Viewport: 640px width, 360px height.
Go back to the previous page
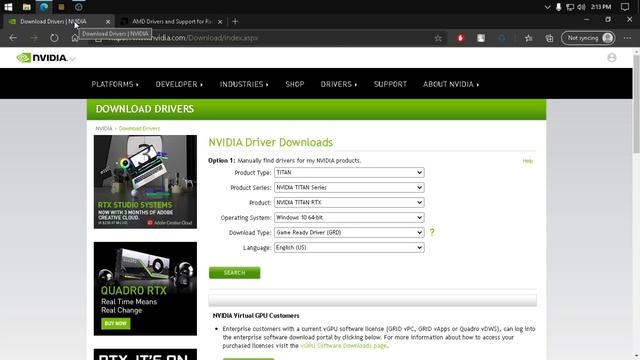pyautogui.click(x=13, y=38)
